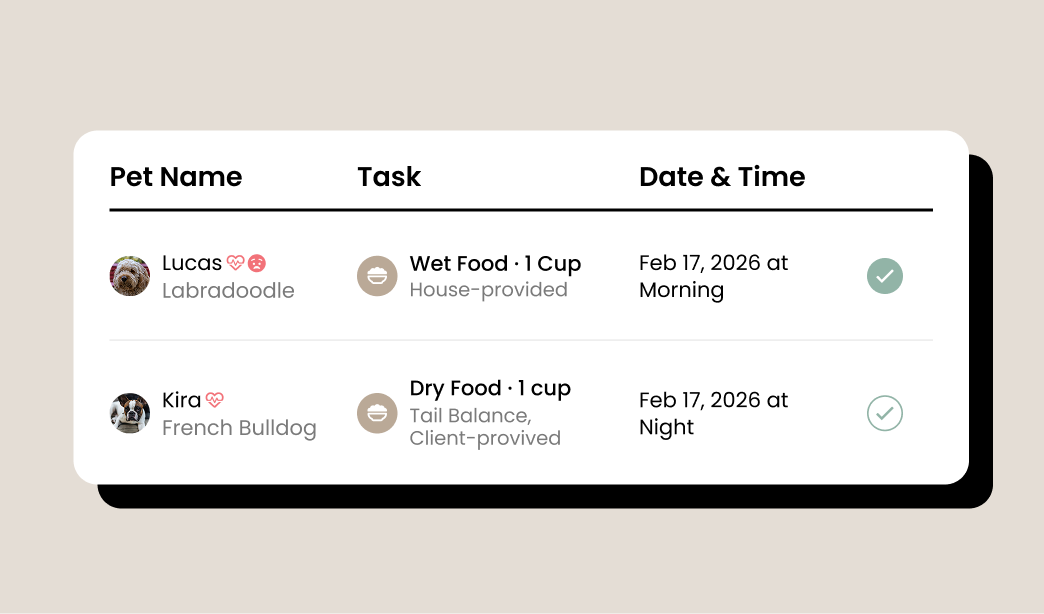
Task: Click the food bowl icon for Wet Food
Action: [x=377, y=276]
